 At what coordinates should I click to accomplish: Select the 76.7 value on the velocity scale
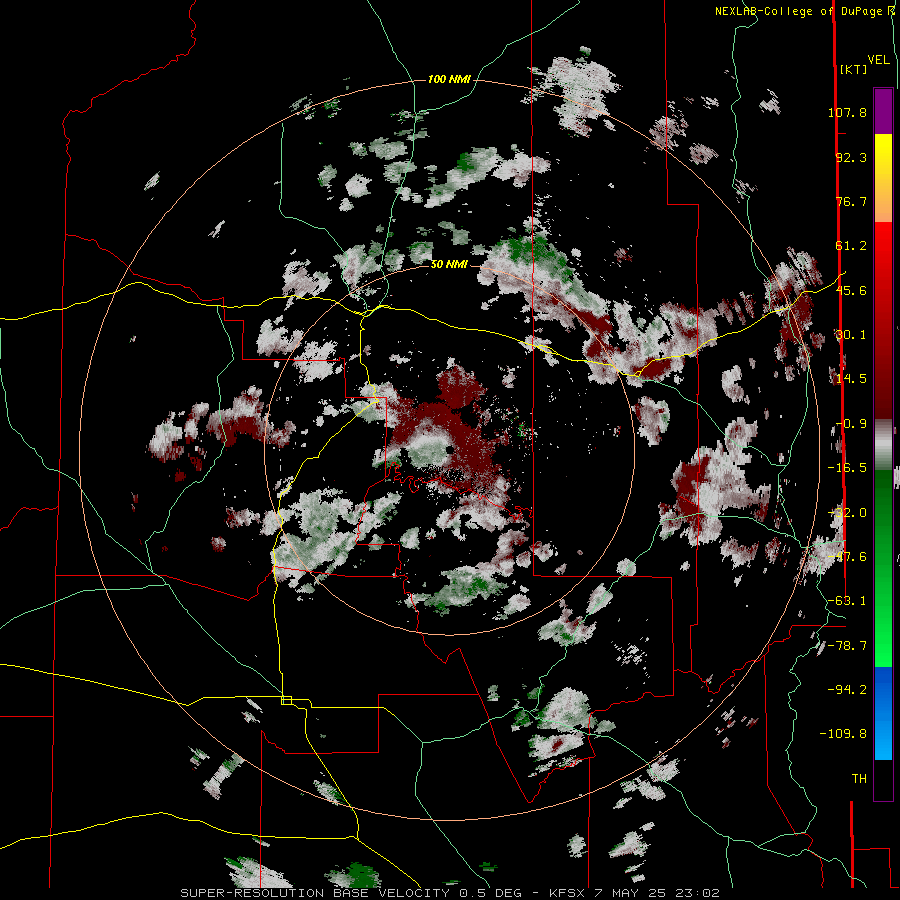point(851,201)
